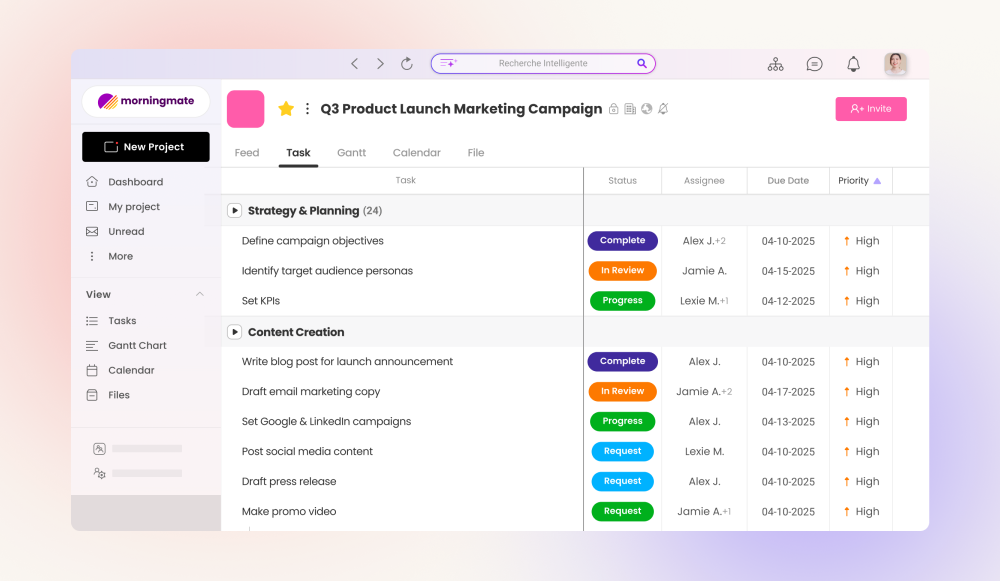Open the organization chart icon
The height and width of the screenshot is (581, 1000).
pos(776,64)
